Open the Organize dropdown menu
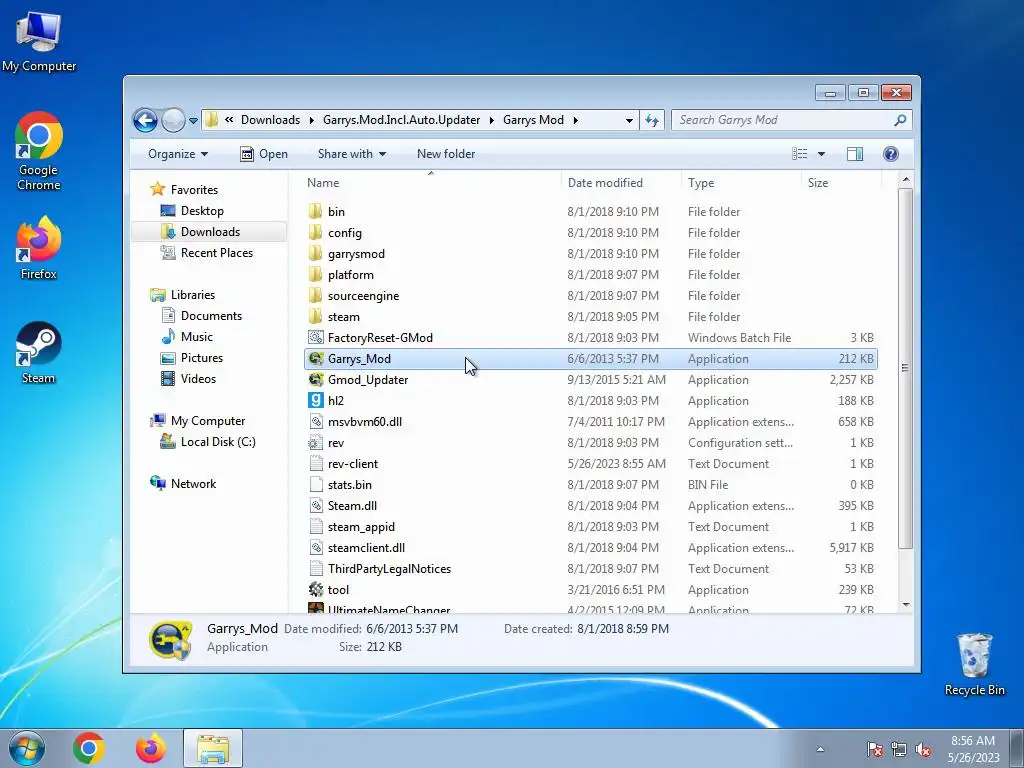The image size is (1024, 768). tap(178, 154)
